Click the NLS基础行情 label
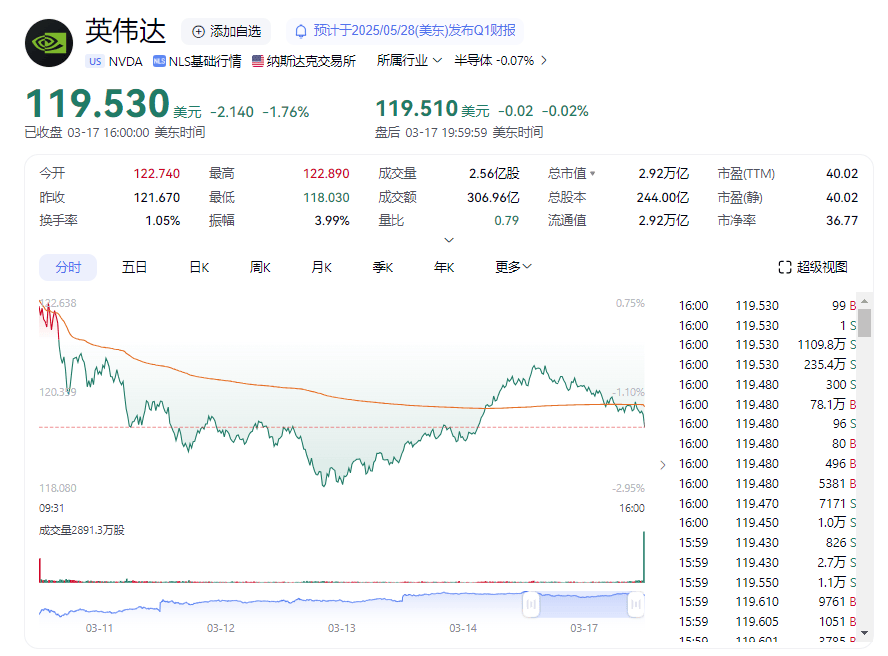 [205, 61]
